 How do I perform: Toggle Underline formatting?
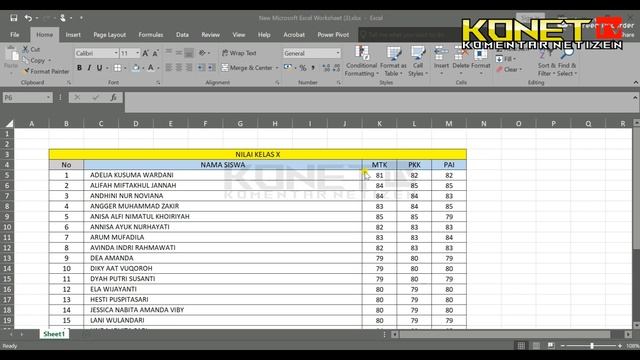tap(99, 68)
